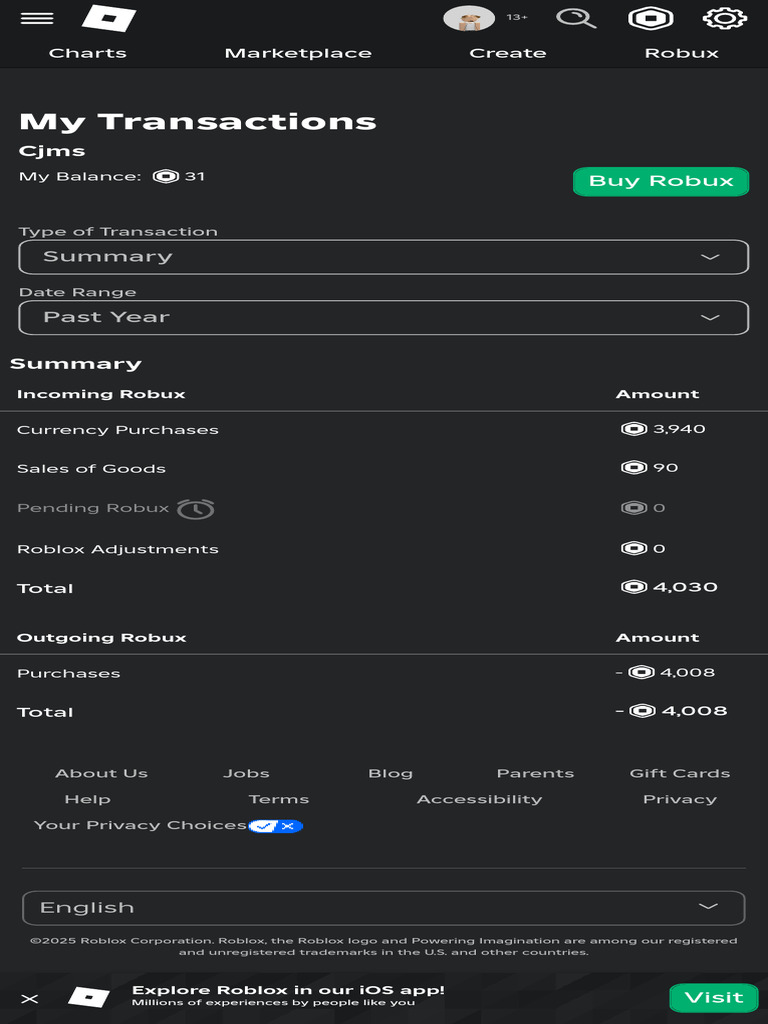This screenshot has width=768, height=1024.
Task: Open the Robux tab
Action: (681, 53)
